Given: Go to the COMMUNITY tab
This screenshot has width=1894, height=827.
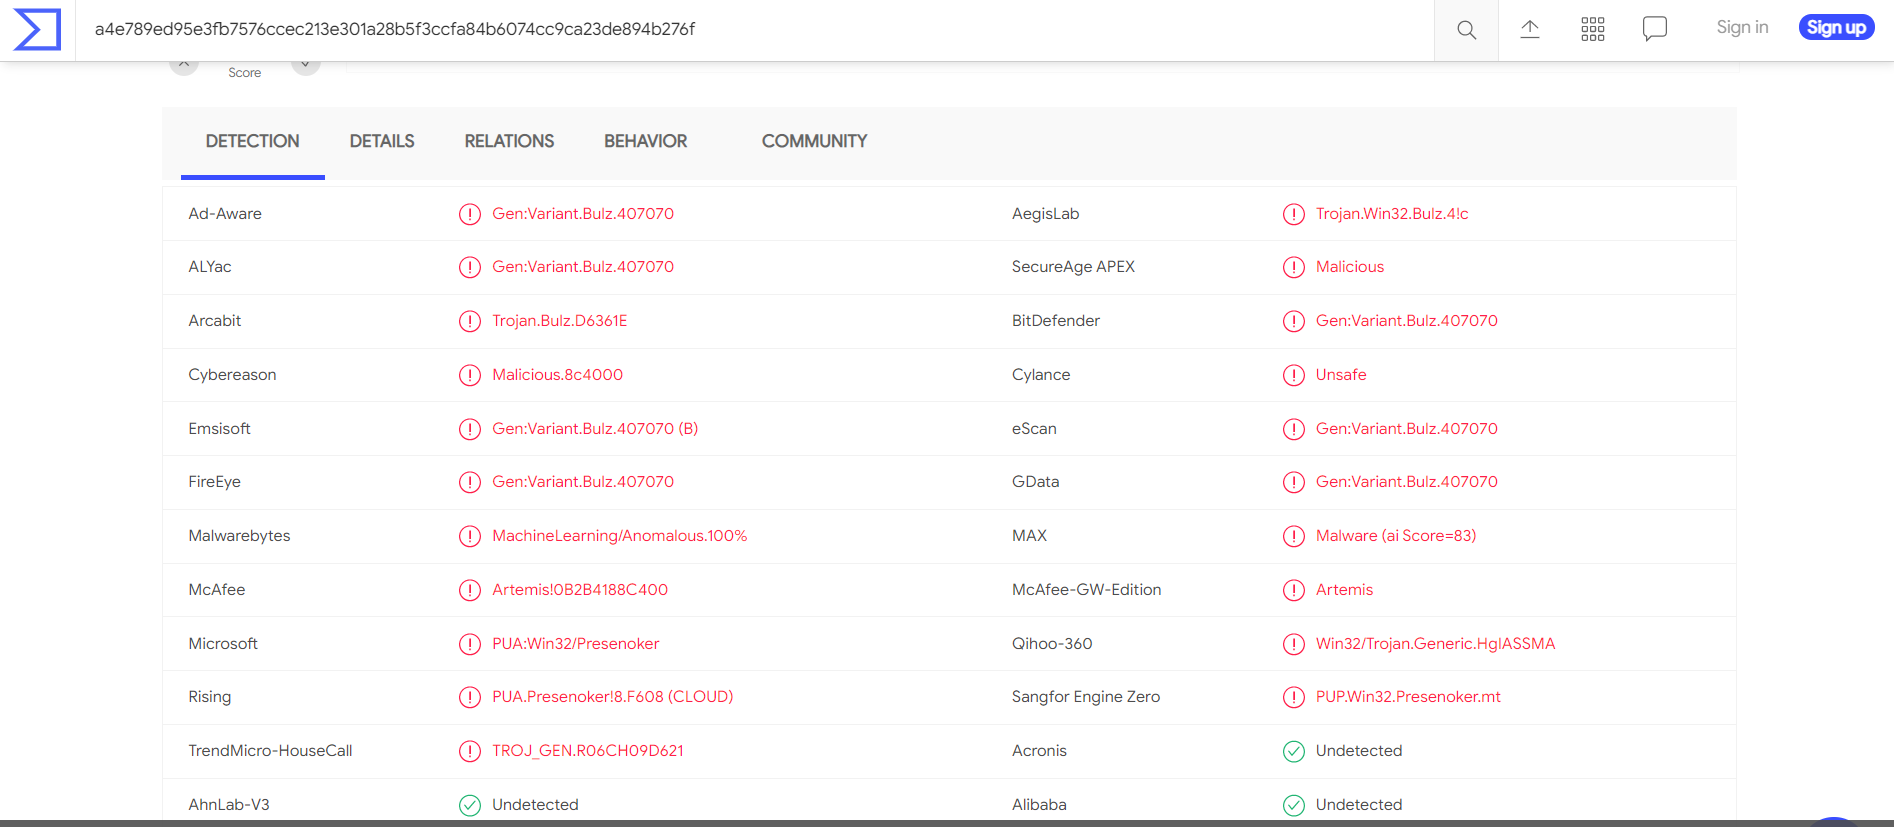Looking at the screenshot, I should [814, 142].
